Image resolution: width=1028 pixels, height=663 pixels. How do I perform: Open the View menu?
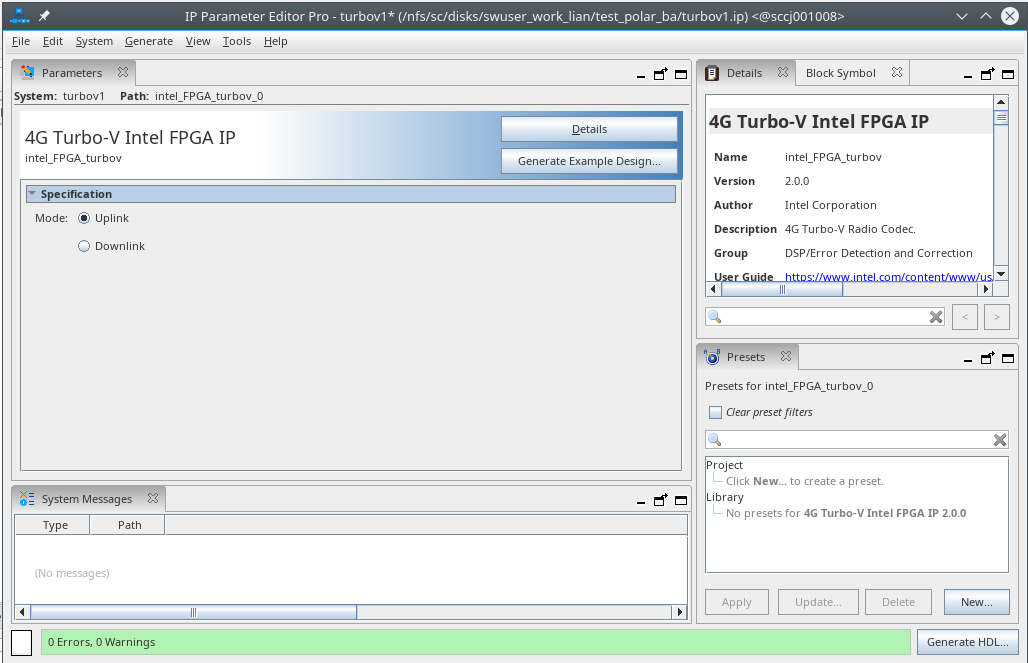pos(198,41)
